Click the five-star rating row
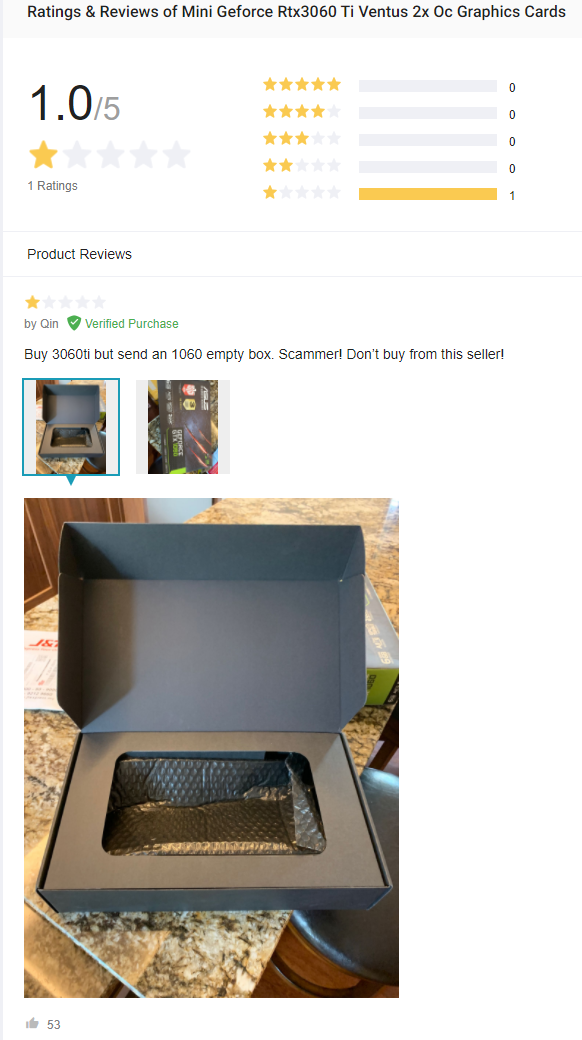 389,86
